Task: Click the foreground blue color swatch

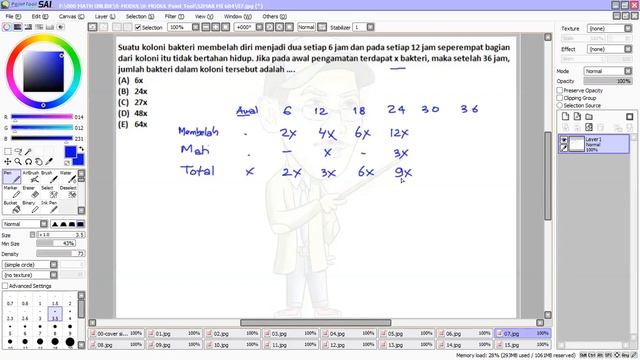Action: pos(70,152)
